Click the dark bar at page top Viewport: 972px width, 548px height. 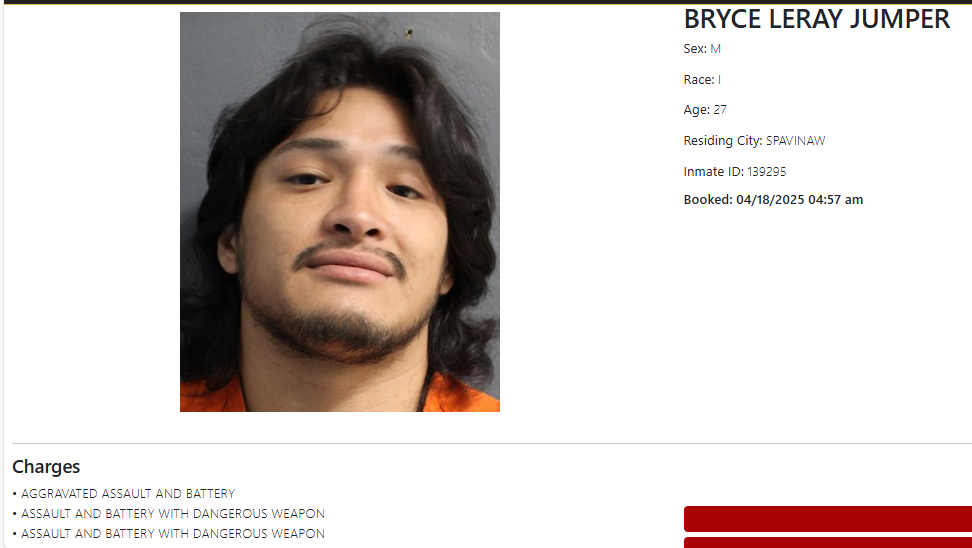click(486, 2)
